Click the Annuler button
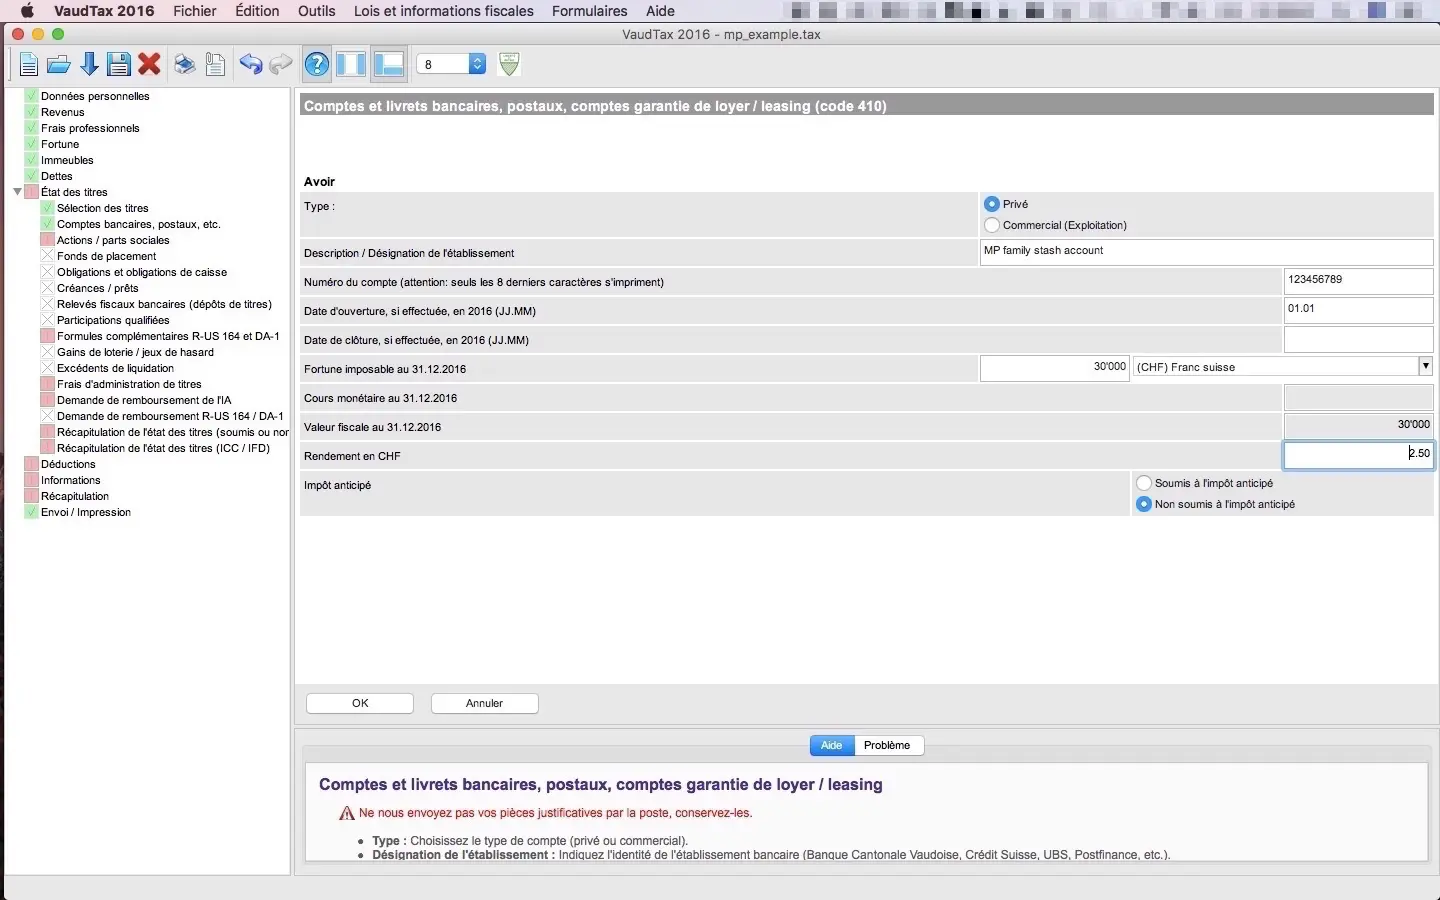 coord(485,703)
